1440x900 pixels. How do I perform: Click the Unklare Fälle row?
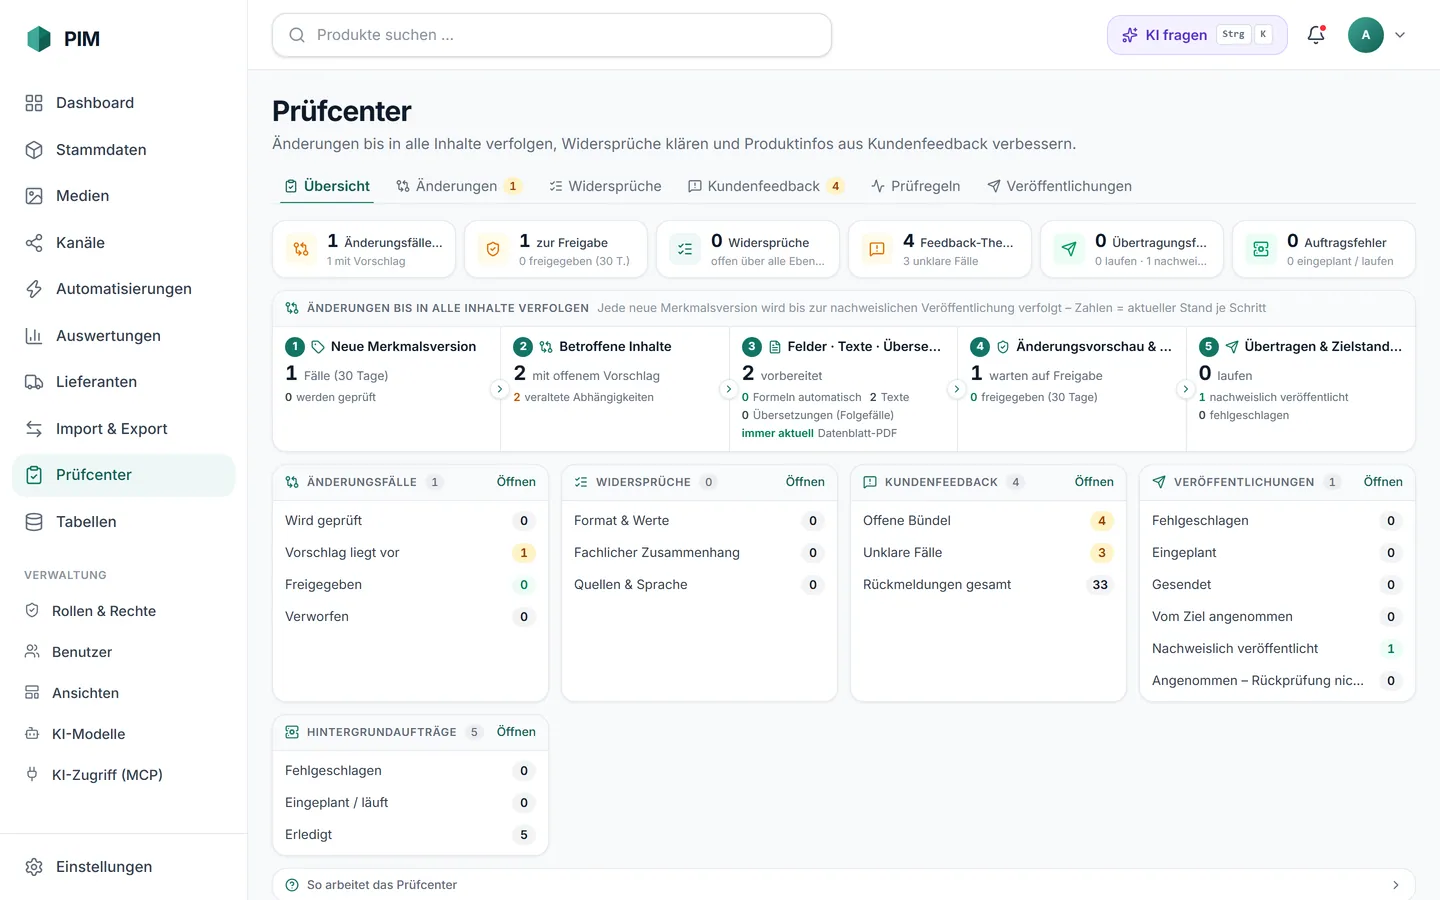(x=988, y=553)
